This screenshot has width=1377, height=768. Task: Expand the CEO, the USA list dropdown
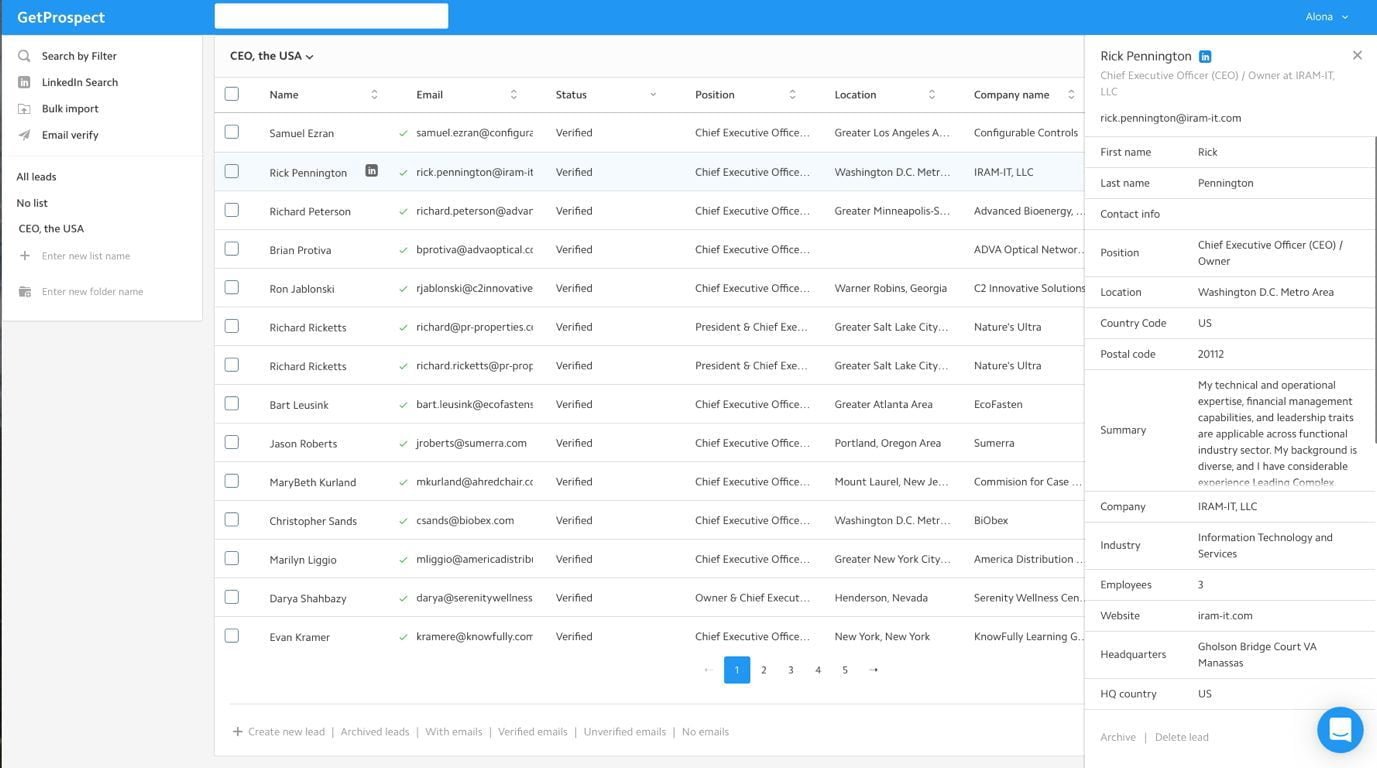(x=272, y=56)
